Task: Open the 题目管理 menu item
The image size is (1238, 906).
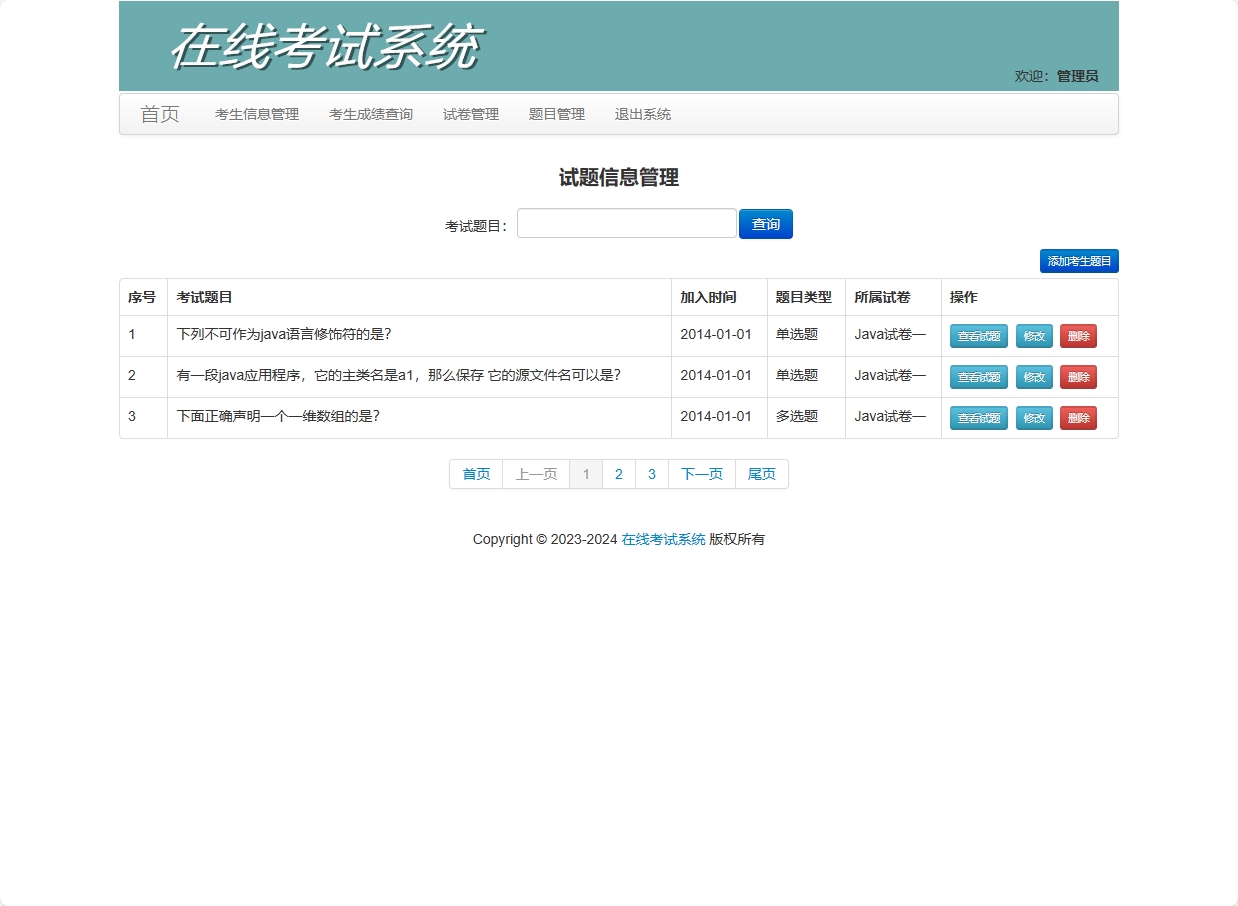Action: [x=556, y=114]
